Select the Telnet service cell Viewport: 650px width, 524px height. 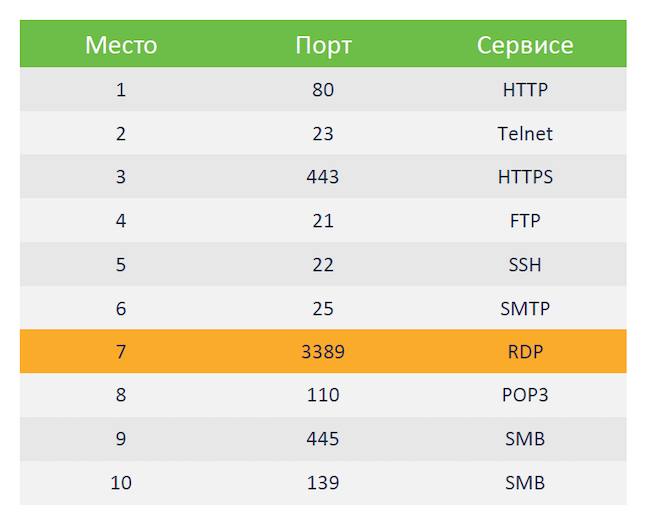(x=525, y=133)
